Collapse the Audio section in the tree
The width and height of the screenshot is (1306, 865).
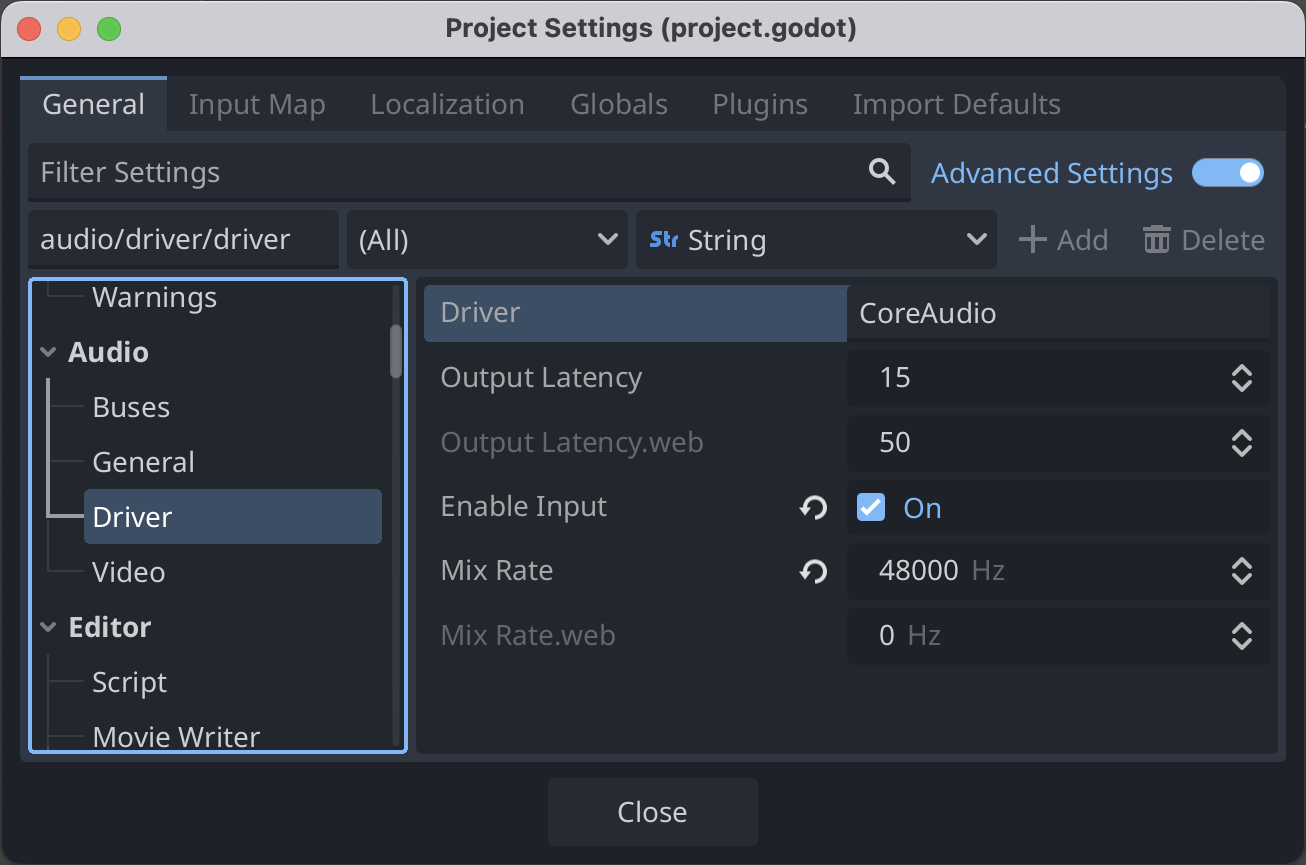click(47, 352)
